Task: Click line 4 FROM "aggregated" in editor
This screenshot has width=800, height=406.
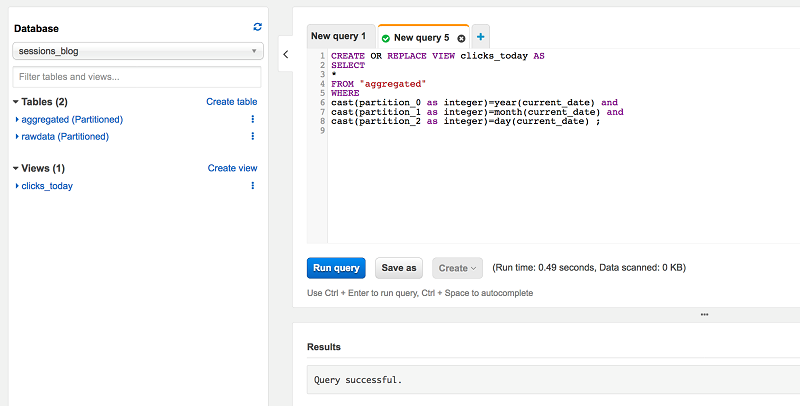Action: pos(378,84)
